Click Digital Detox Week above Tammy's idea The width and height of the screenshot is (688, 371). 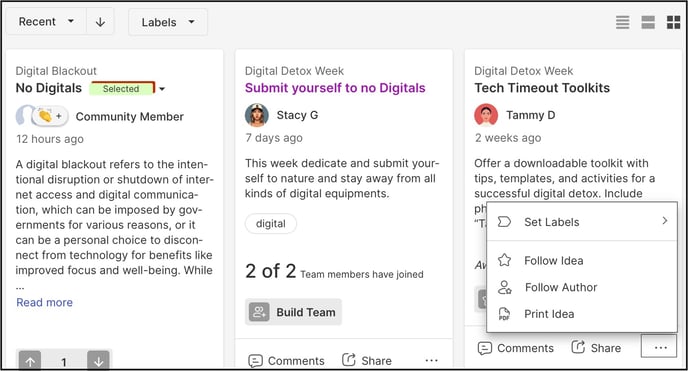523,71
